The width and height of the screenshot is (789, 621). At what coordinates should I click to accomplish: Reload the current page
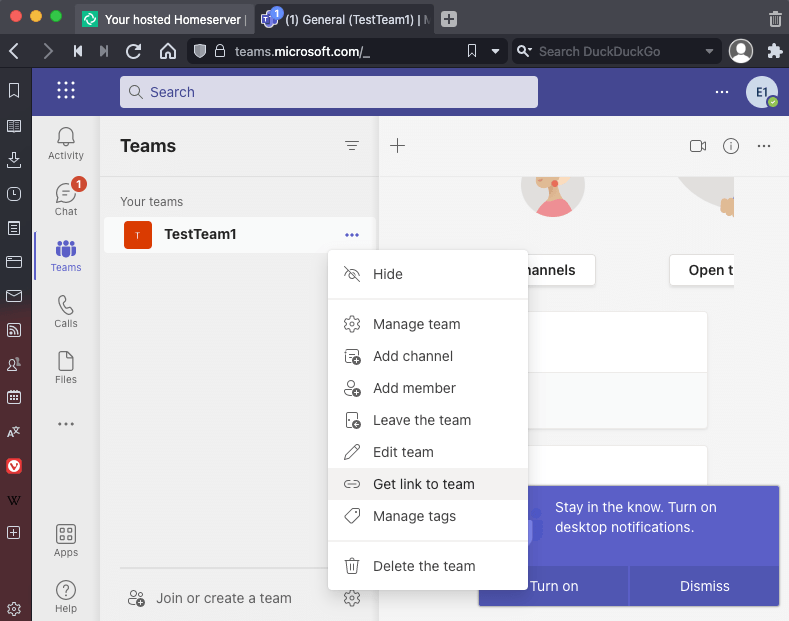(x=133, y=51)
